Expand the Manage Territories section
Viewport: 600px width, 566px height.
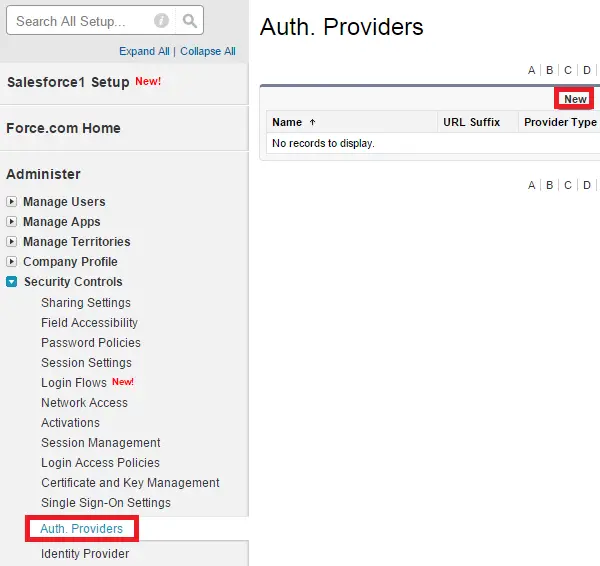tap(11, 241)
